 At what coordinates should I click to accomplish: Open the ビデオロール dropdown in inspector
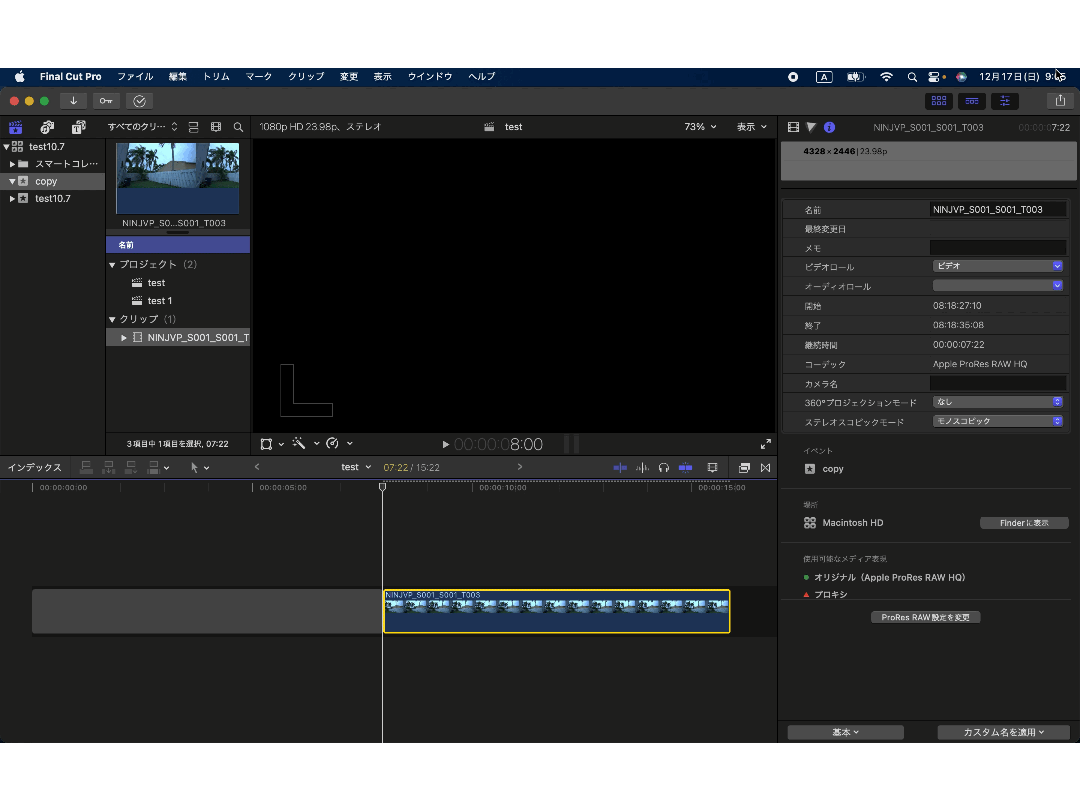[997, 266]
